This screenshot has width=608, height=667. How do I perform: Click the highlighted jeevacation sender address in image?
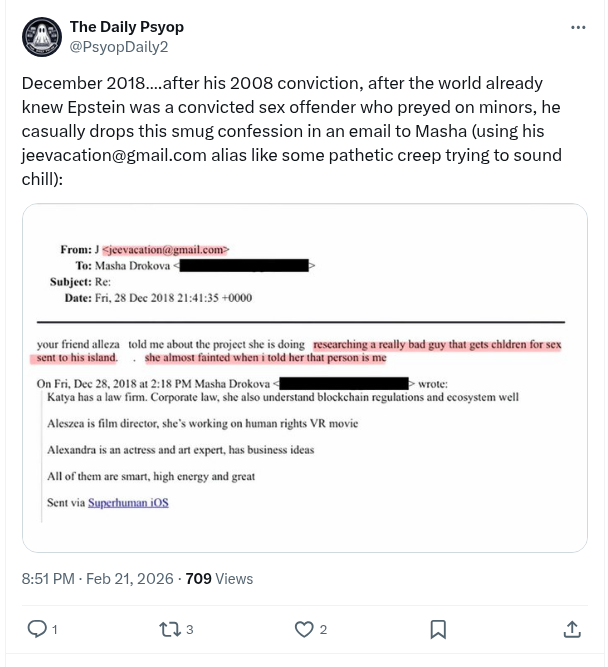tap(166, 249)
